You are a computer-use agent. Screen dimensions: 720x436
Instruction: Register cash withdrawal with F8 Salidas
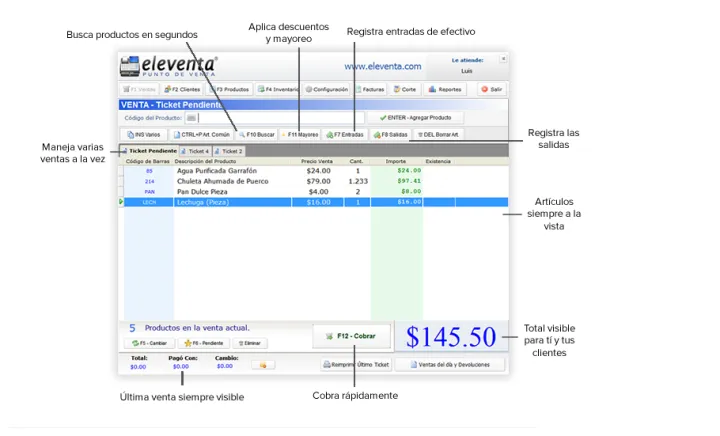(389, 134)
